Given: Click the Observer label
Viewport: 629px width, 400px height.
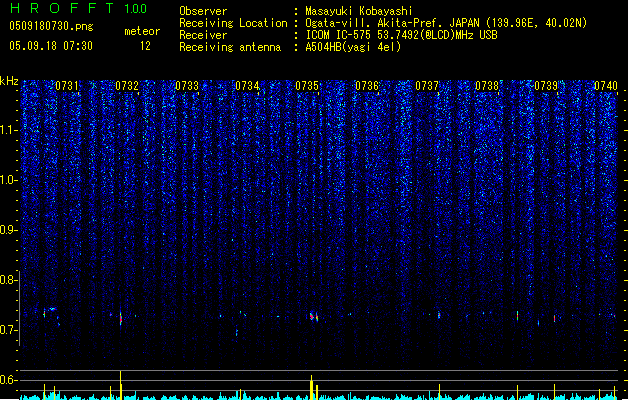Looking at the screenshot, I should [x=203, y=11].
